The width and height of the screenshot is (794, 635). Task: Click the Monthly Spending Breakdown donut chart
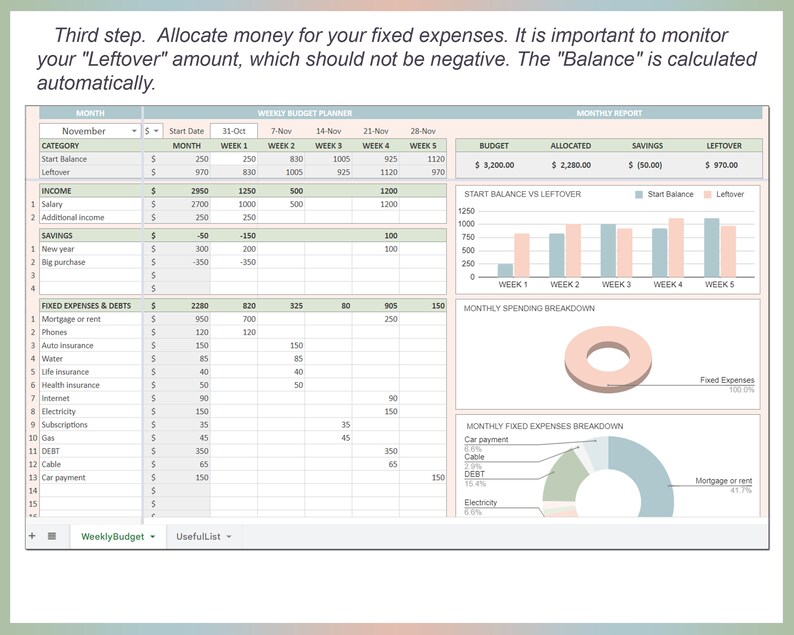[608, 359]
